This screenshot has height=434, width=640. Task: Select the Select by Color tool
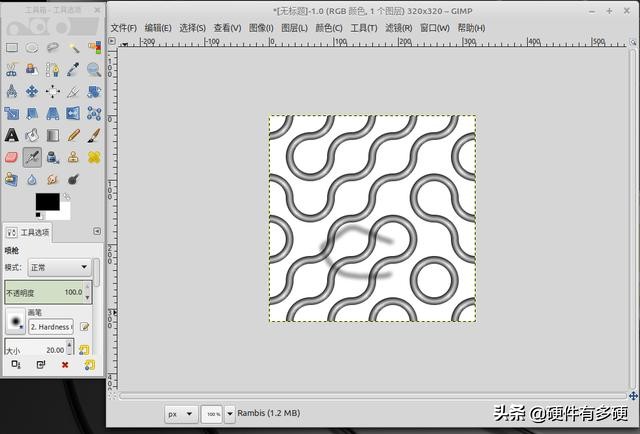94,48
